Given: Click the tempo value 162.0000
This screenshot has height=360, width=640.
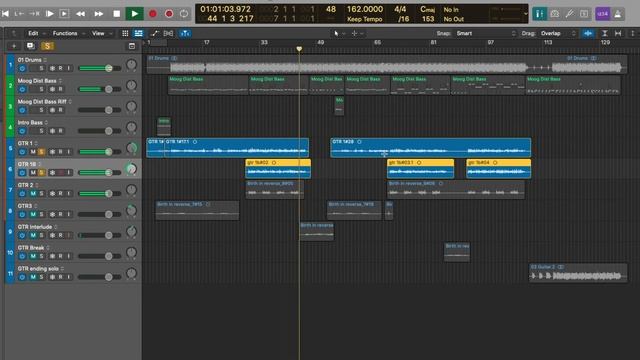Looking at the screenshot, I should point(365,9).
